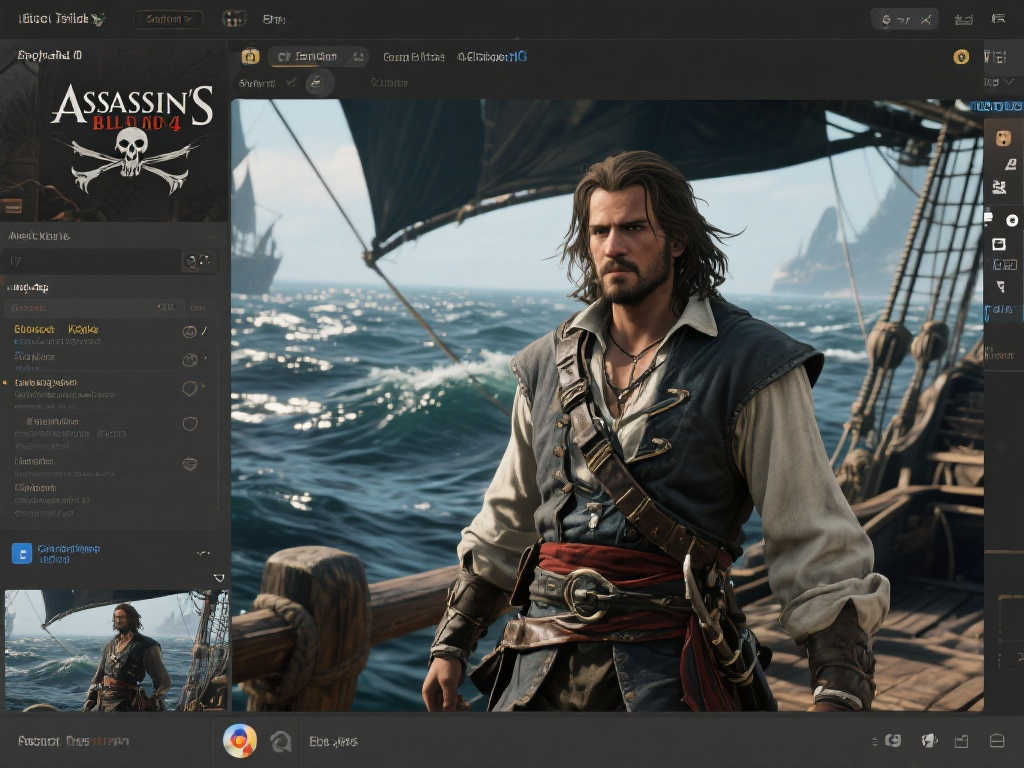Image resolution: width=1024 pixels, height=768 pixels.
Task: Click the gray swirl icon in bottom bar
Action: (x=281, y=741)
